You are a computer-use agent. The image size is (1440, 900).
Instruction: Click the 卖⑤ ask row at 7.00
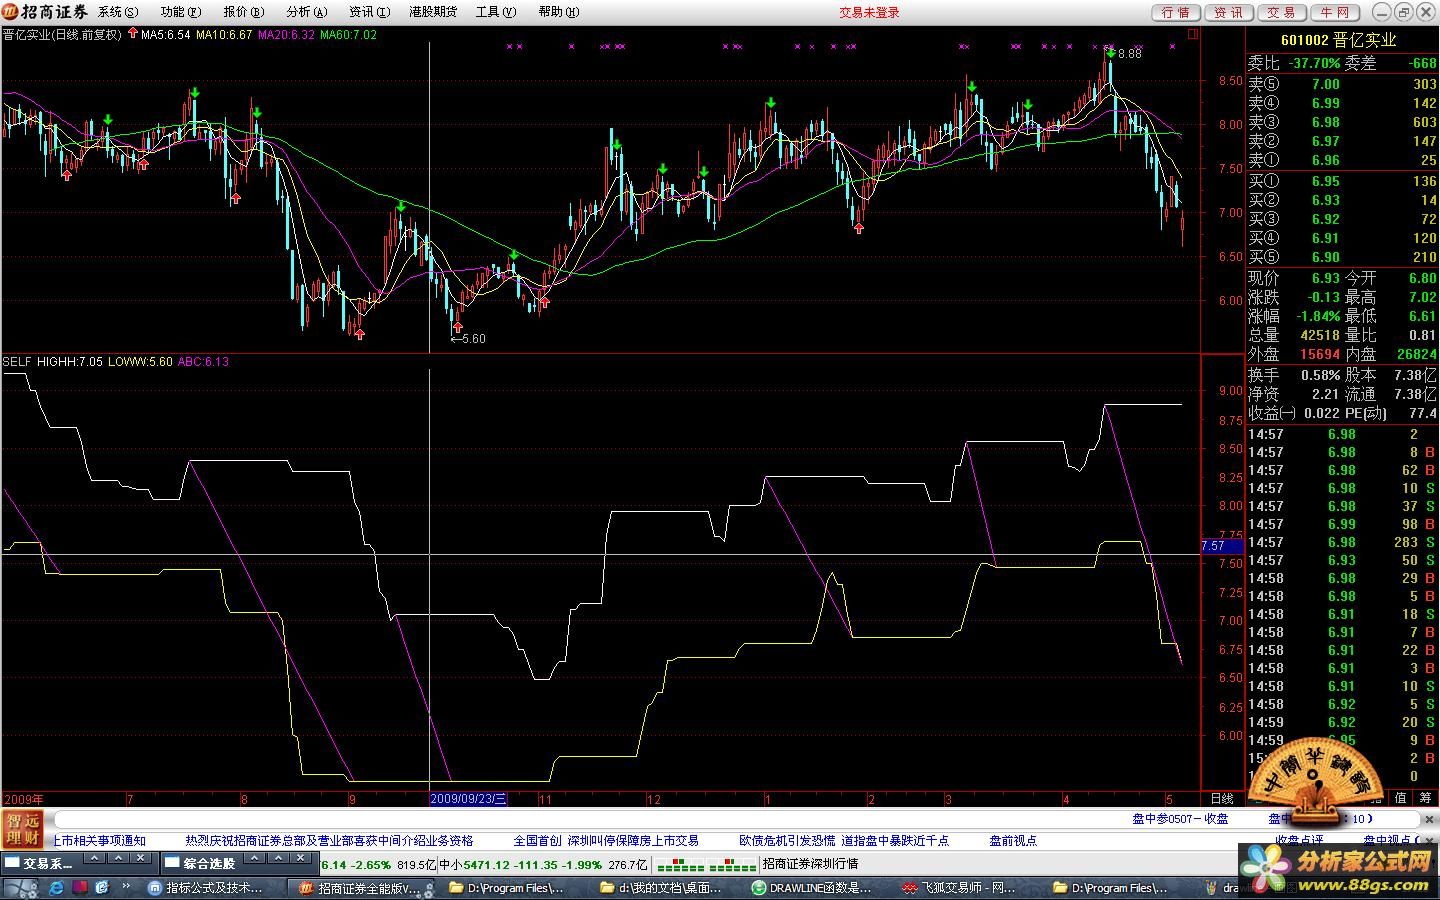click(x=1342, y=84)
